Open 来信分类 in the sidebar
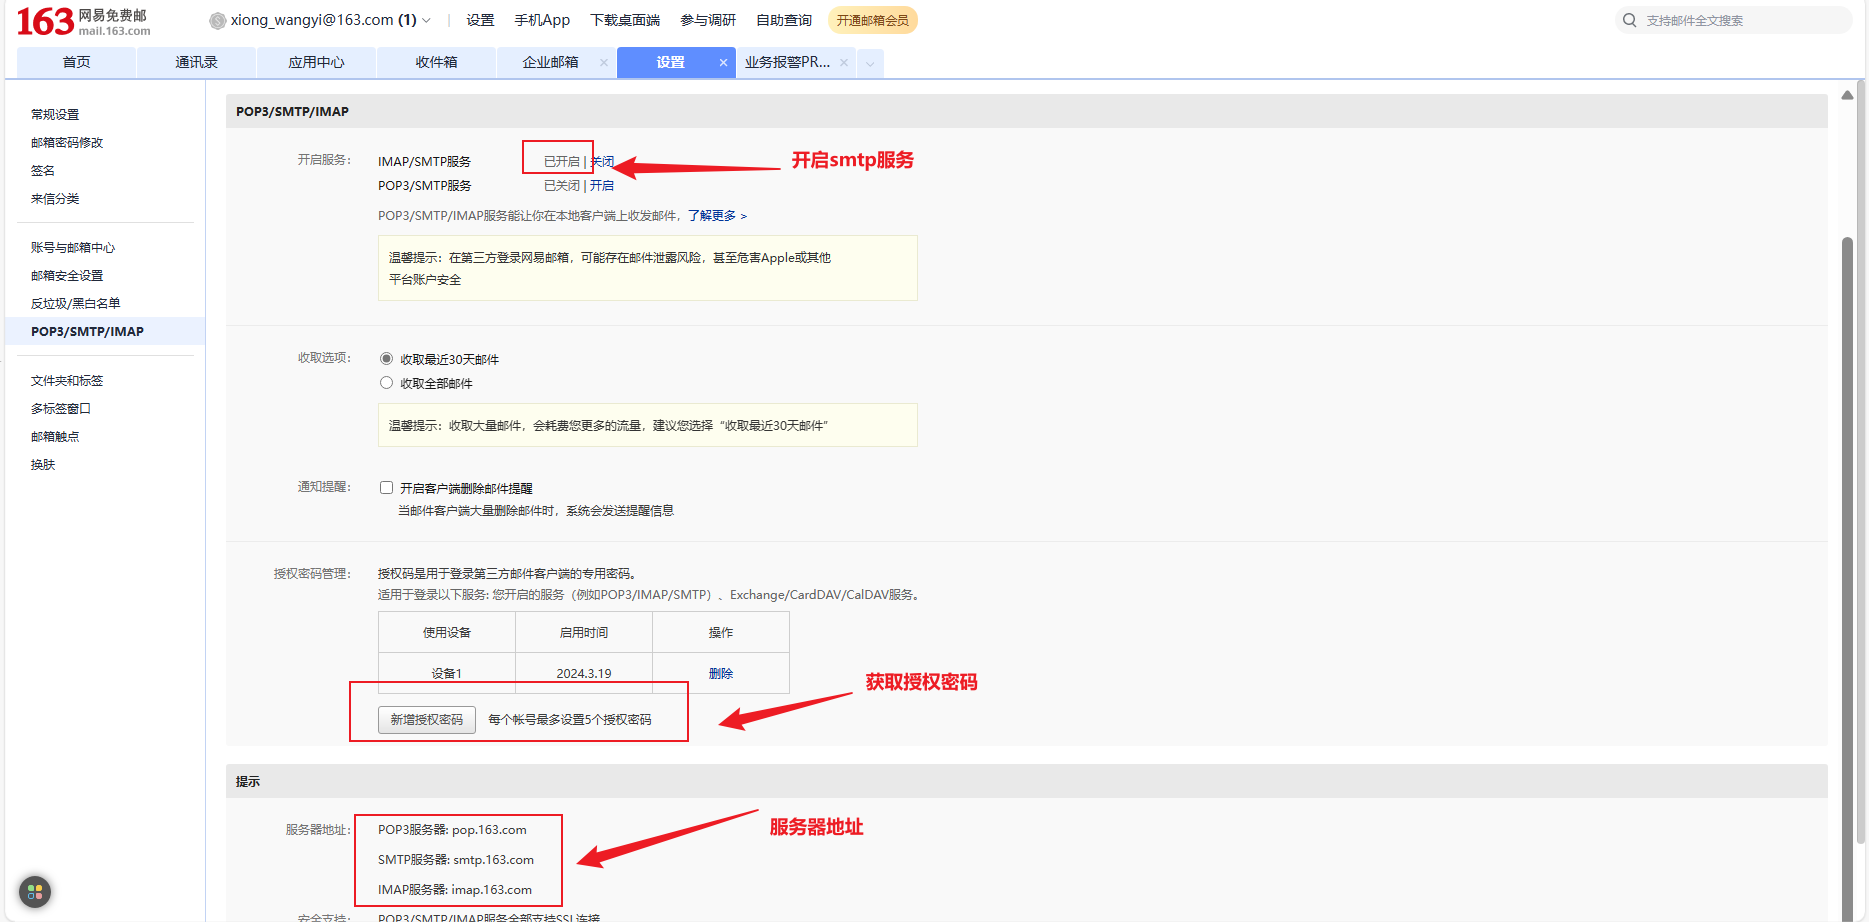Screen dimensions: 1869x922 [x=55, y=198]
